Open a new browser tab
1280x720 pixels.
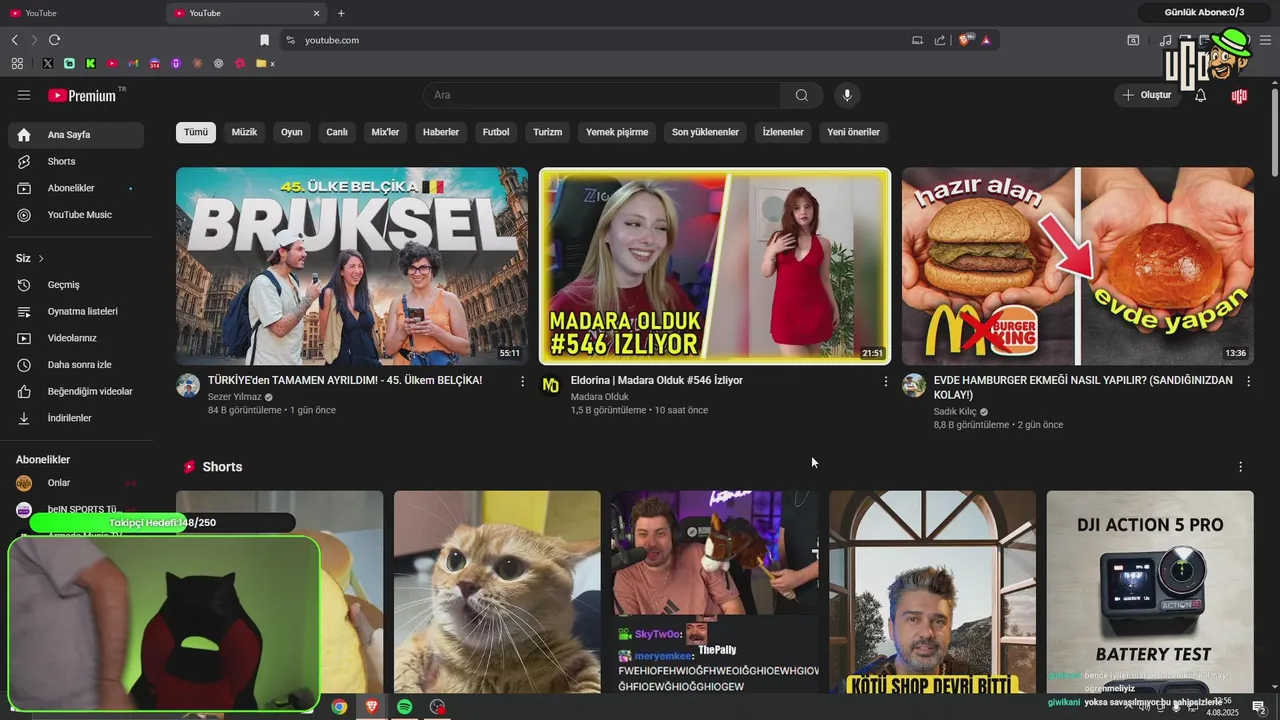click(341, 13)
